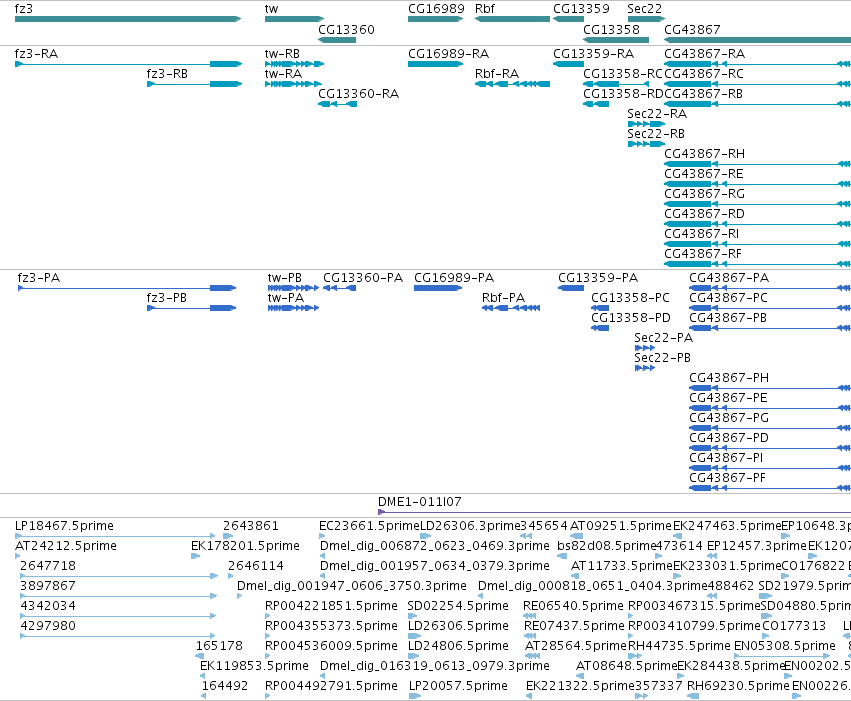Click the tw gene label
The width and height of the screenshot is (851, 701).
tap(271, 9)
